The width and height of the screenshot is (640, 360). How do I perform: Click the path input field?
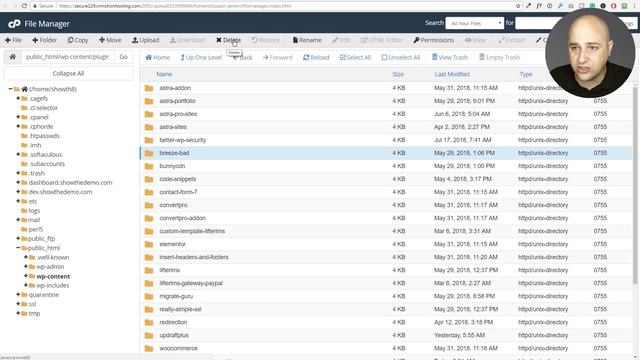[67, 57]
